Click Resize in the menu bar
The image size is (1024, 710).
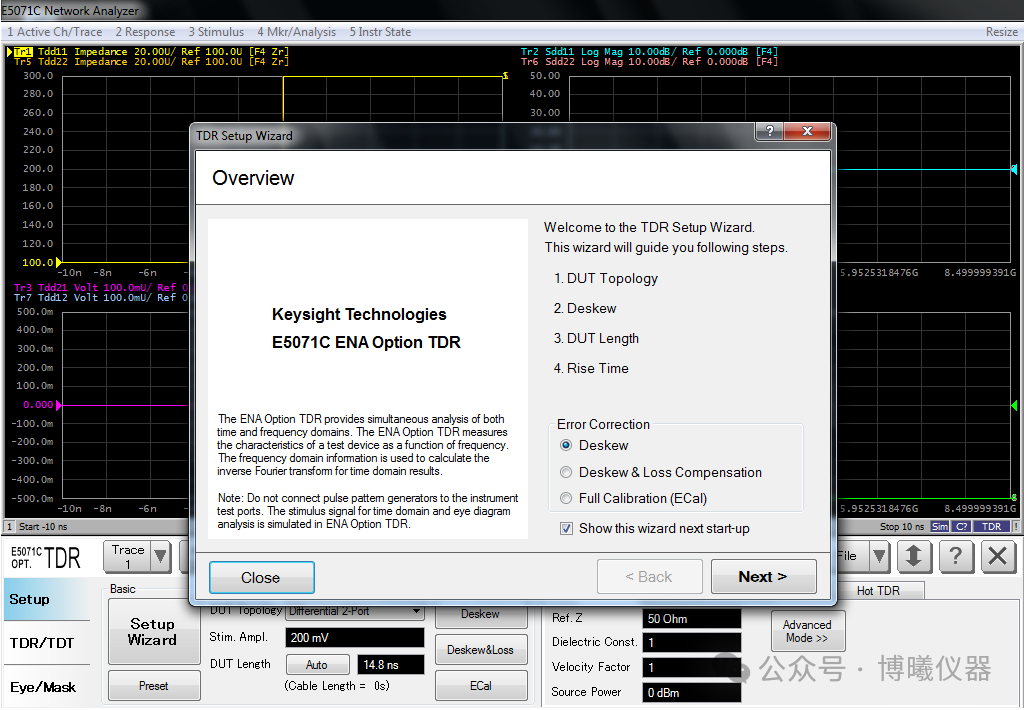(1001, 32)
